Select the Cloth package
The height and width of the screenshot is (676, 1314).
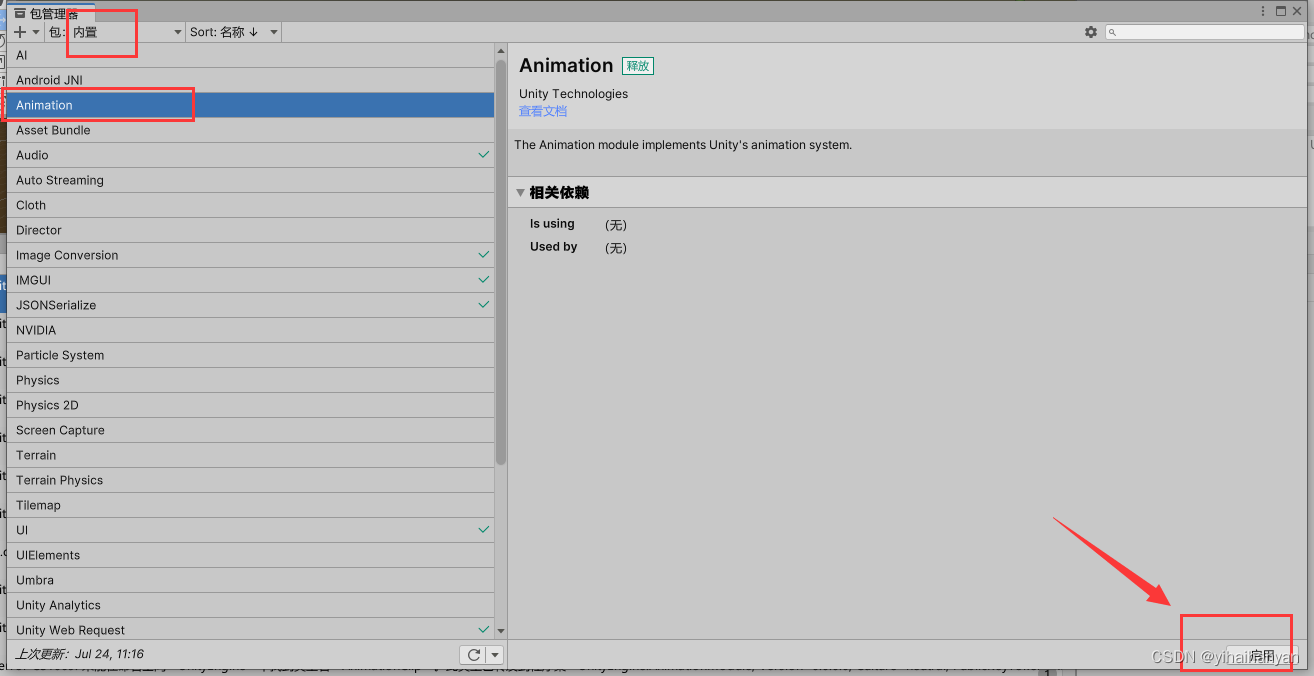[251, 205]
